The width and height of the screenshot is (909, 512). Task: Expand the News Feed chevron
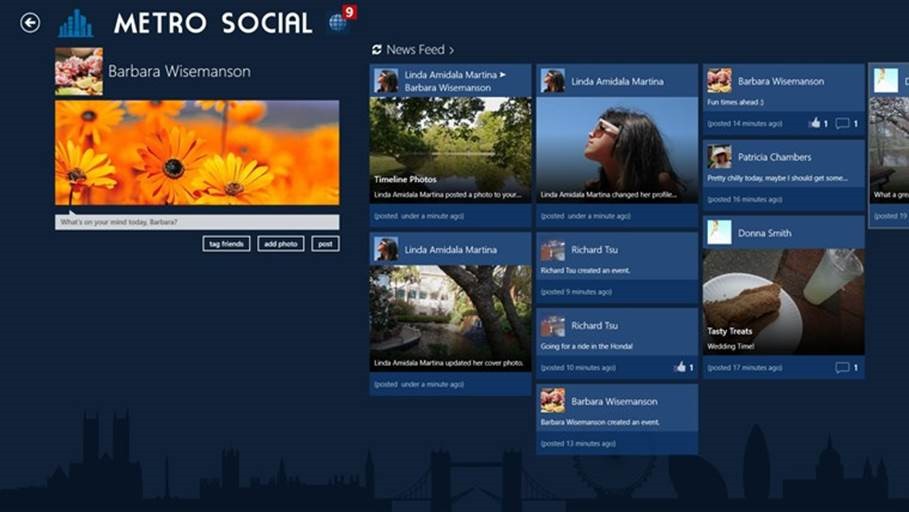pos(451,50)
